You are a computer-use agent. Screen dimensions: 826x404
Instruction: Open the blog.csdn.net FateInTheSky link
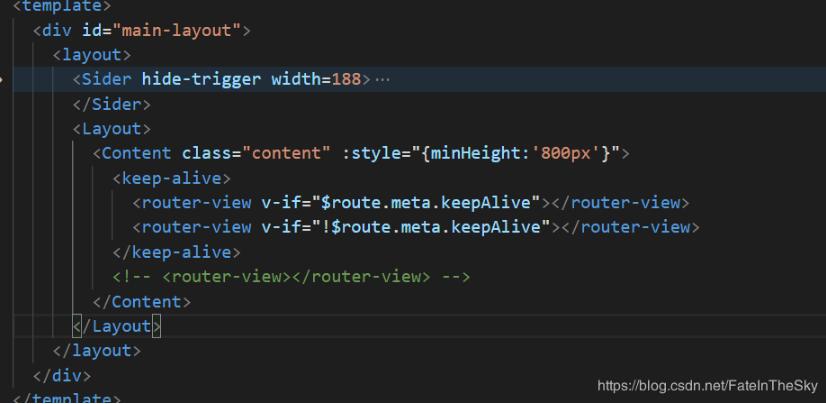[x=707, y=385]
